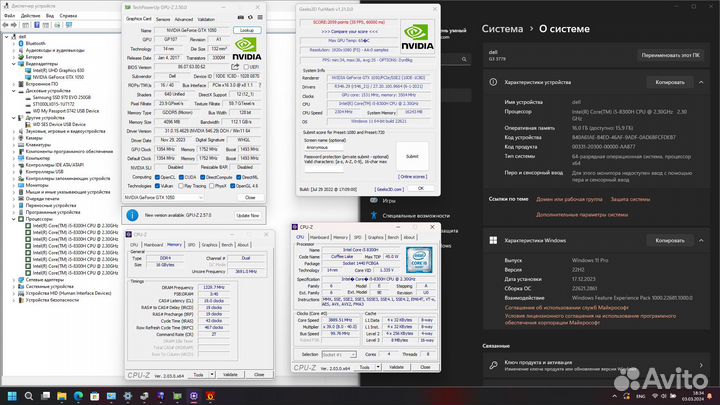This screenshot has height=405, width=720.
Task: Open File Explorer from taskbar
Action: coord(62,396)
